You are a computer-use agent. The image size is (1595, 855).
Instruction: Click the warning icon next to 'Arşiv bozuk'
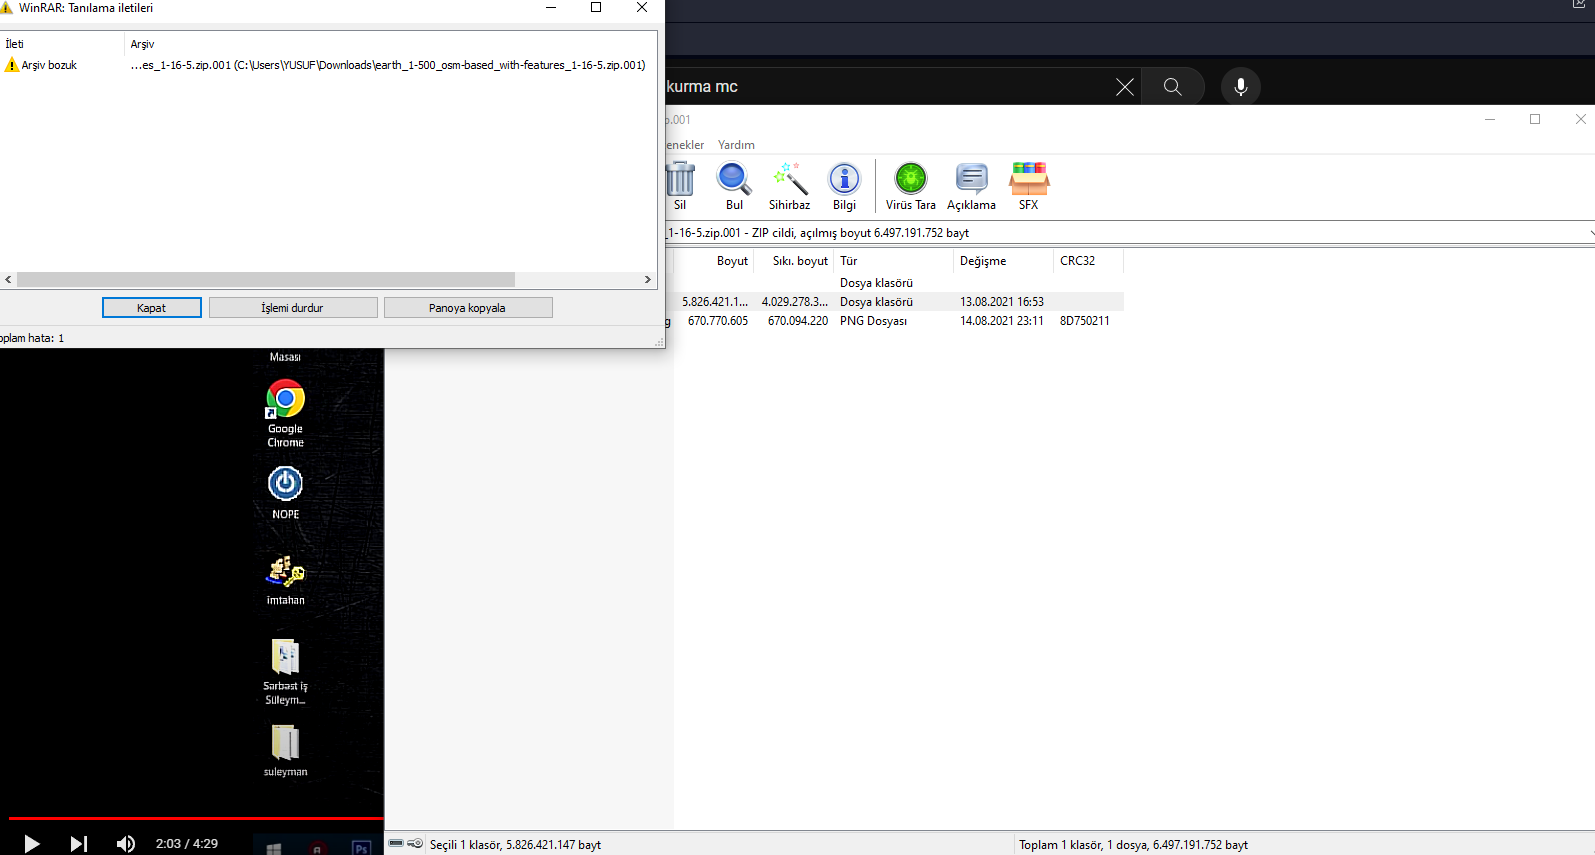pos(12,65)
